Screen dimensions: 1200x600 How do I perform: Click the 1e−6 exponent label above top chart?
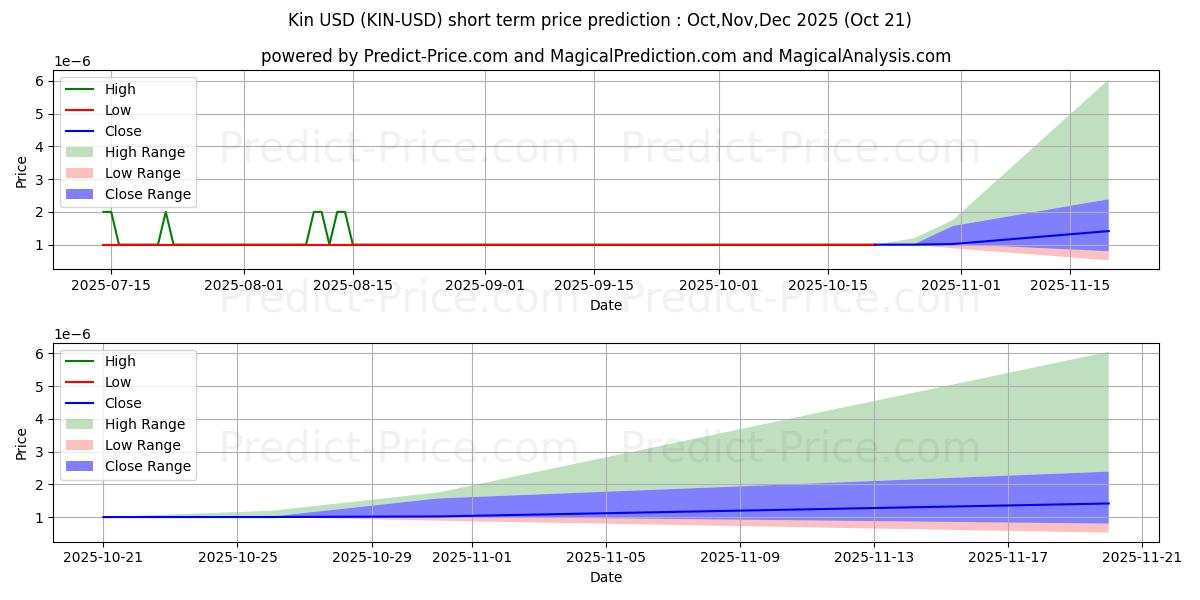[70, 61]
